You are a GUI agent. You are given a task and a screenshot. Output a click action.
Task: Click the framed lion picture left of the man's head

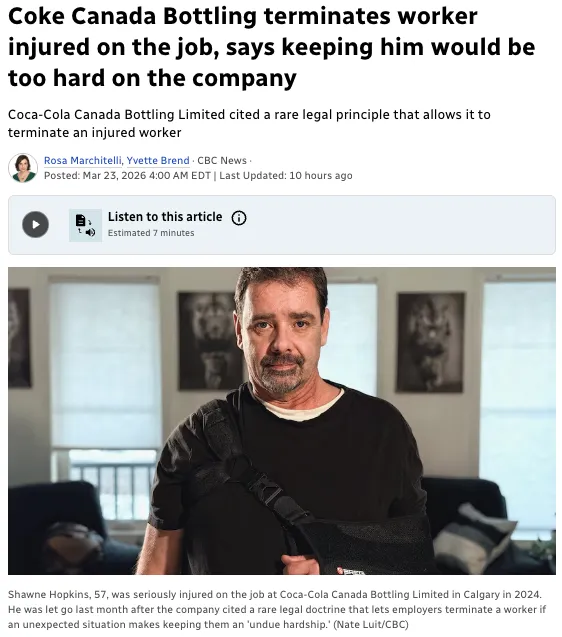[x=207, y=340]
